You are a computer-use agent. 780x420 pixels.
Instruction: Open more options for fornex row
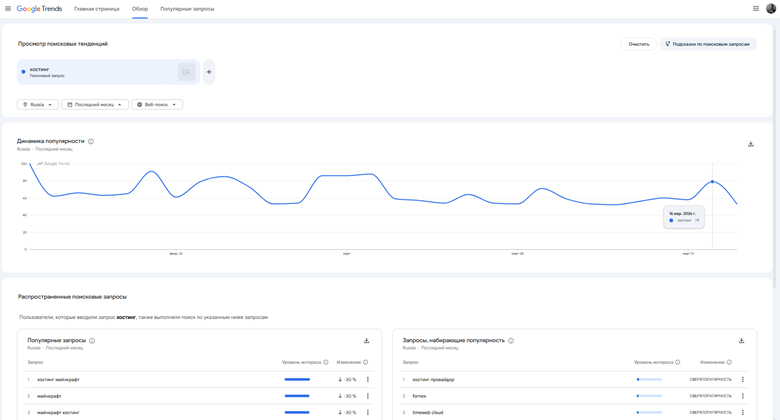(743, 396)
